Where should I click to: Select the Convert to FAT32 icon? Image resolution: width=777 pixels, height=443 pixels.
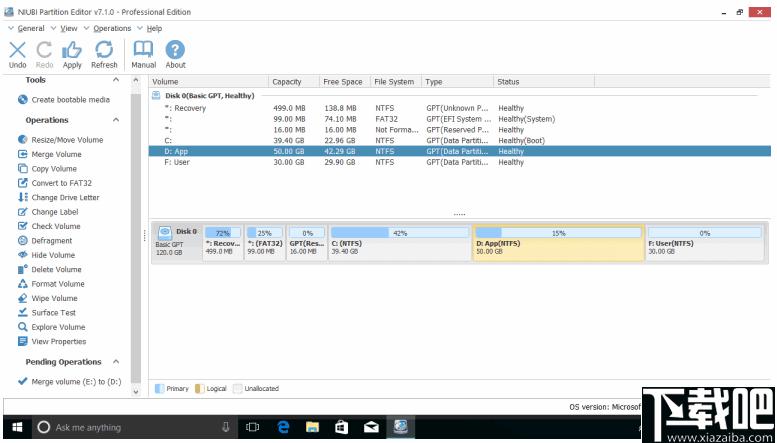tap(22, 183)
